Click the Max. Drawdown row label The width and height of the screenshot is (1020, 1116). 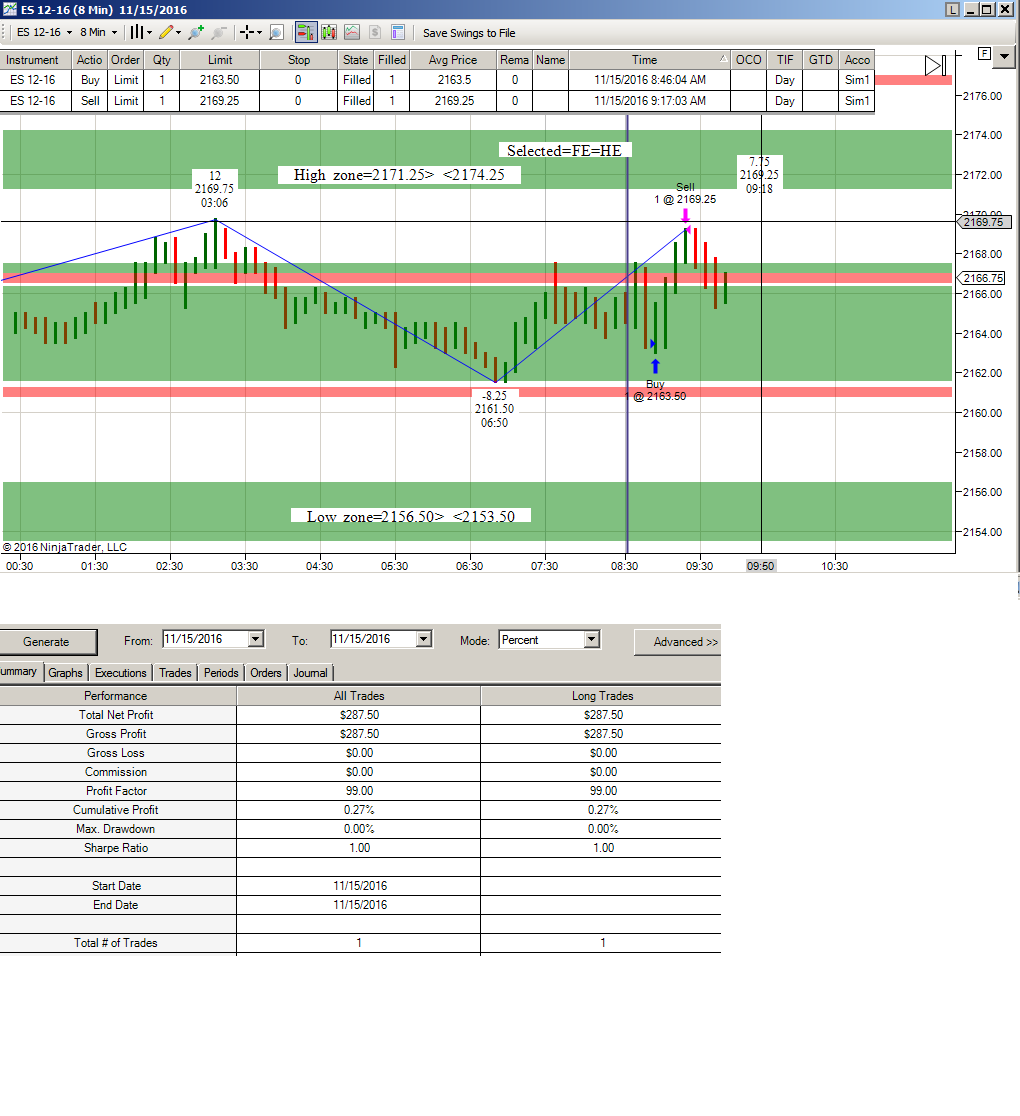point(116,829)
